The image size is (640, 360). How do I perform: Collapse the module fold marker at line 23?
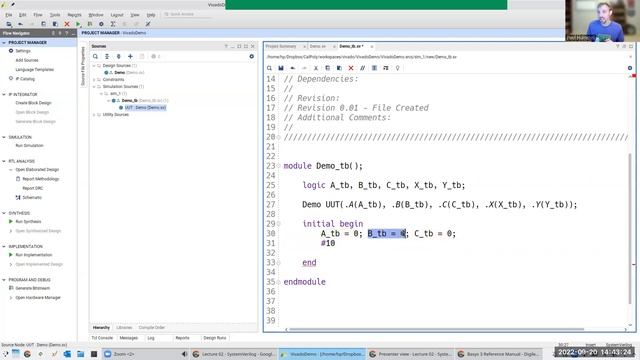pos(279,166)
